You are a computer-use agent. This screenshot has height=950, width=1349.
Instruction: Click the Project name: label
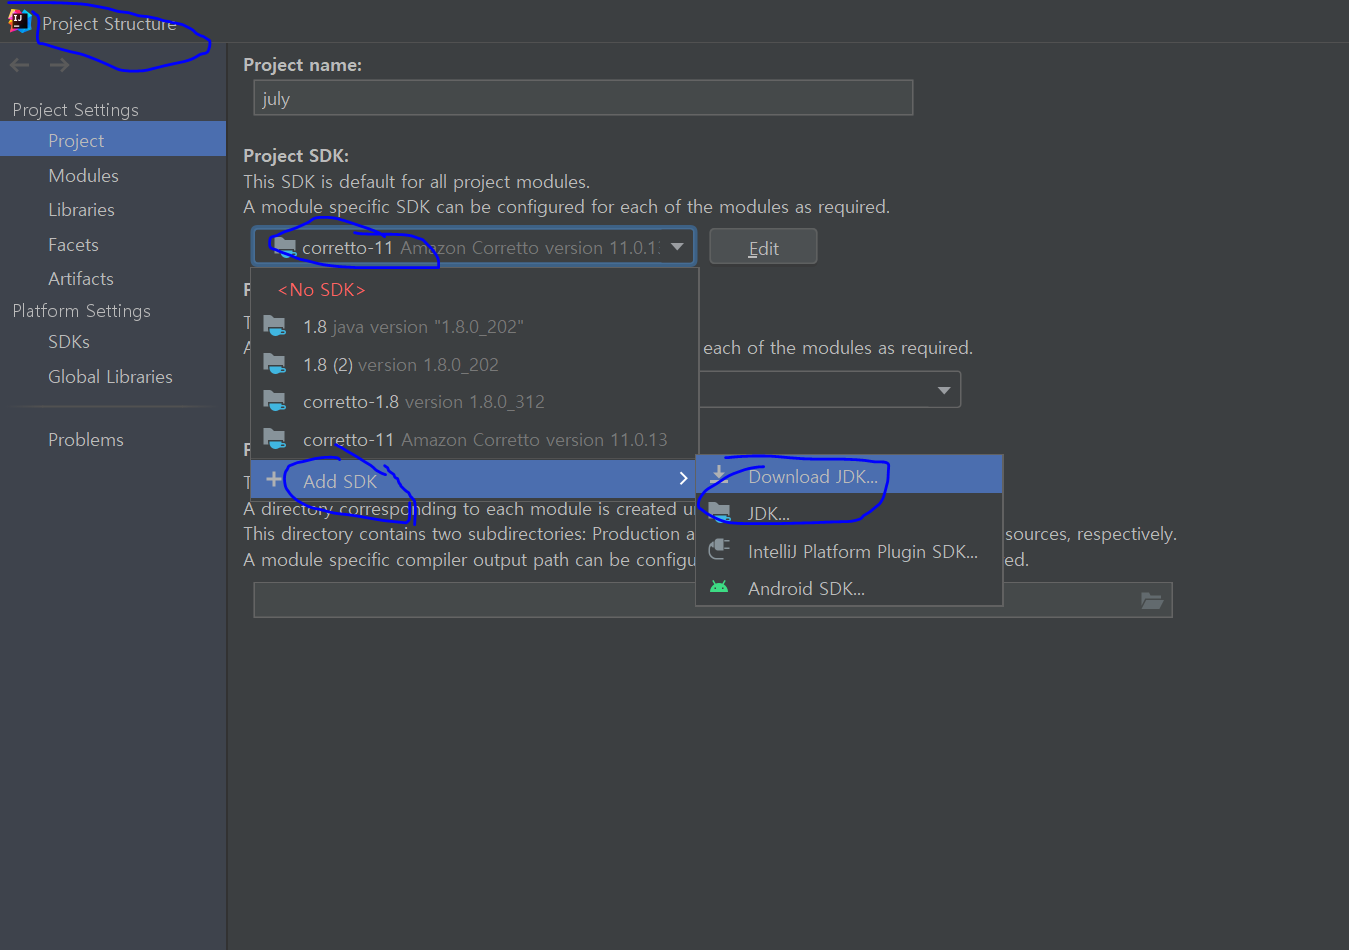click(x=303, y=65)
